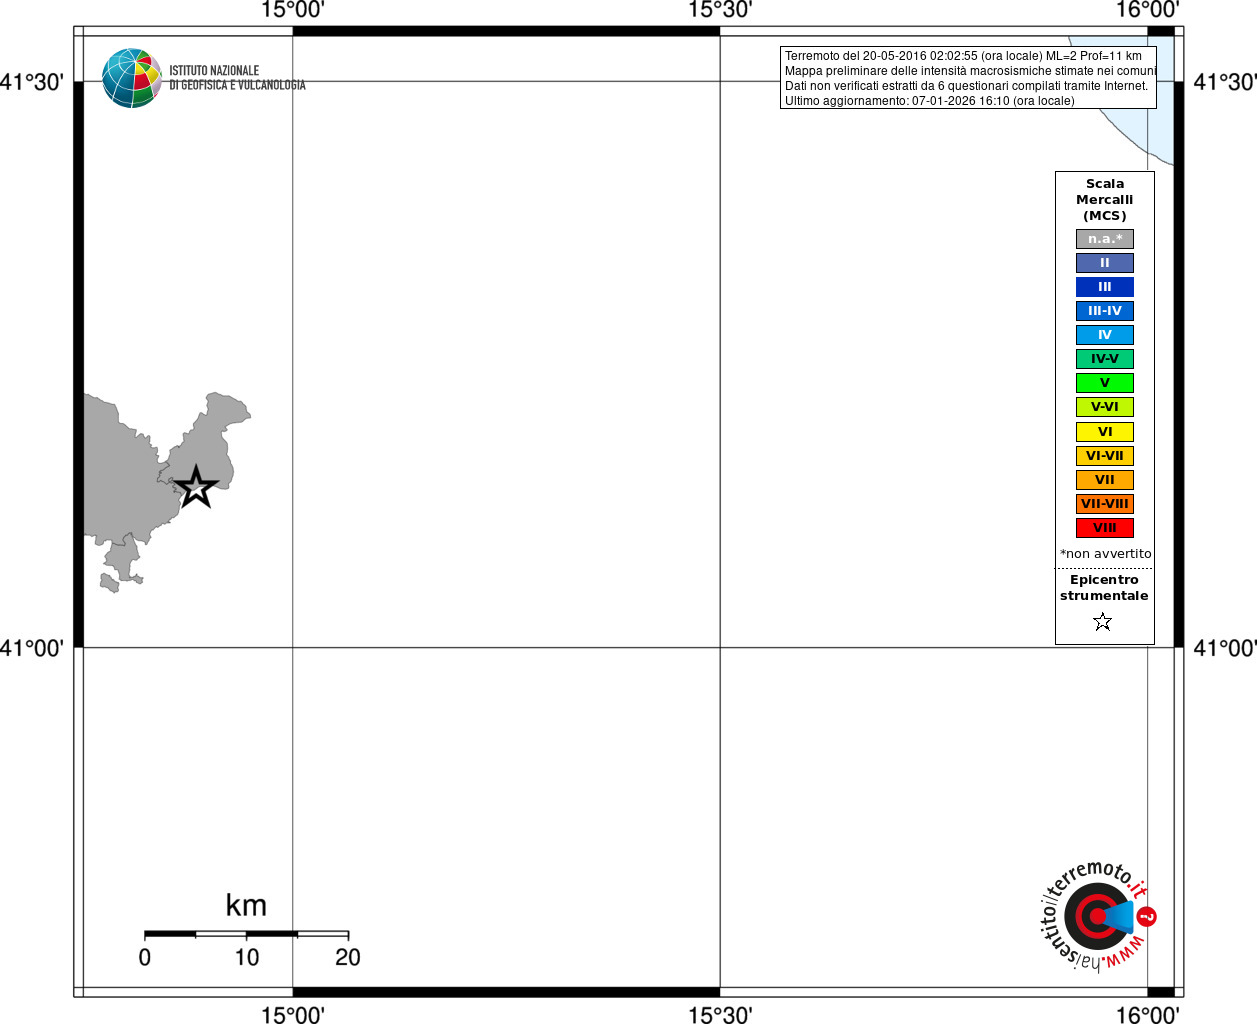Screen dimensions: 1257x1024
Task: Click the star symbol in the legend
Action: pyautogui.click(x=1103, y=622)
